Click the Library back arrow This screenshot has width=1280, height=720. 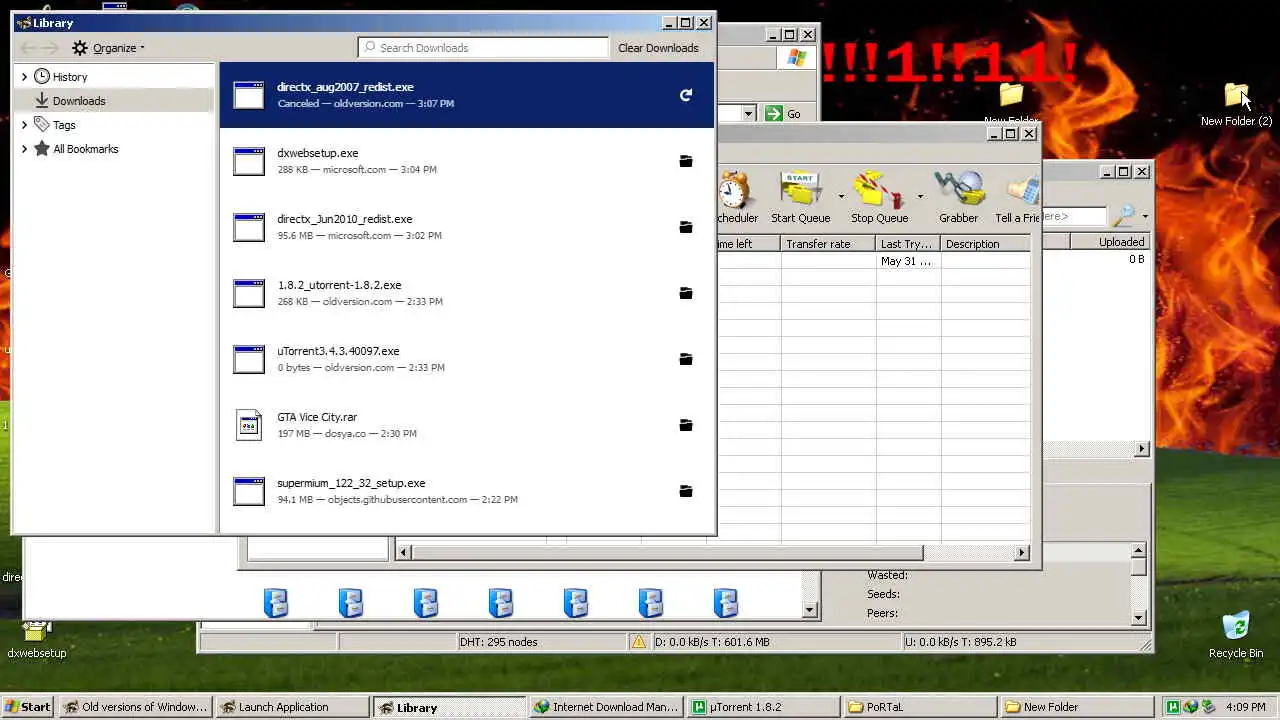coord(29,47)
